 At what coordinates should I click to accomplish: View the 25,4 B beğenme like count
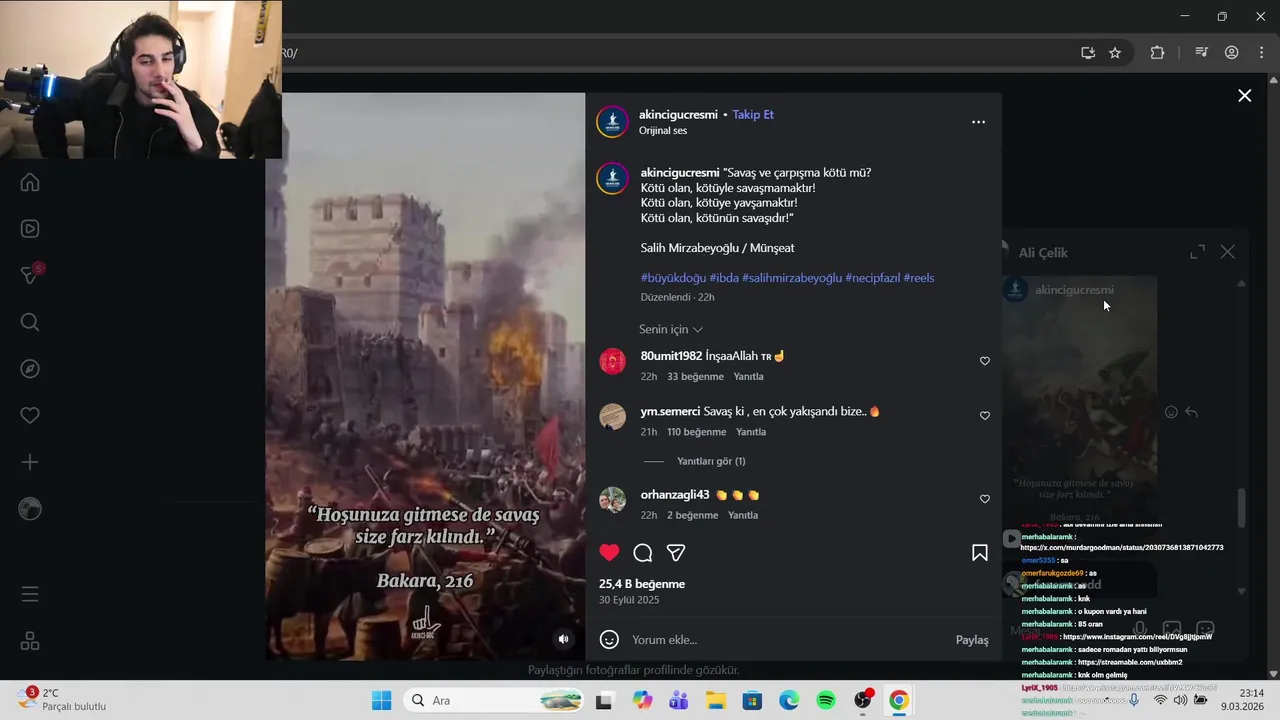click(x=642, y=584)
